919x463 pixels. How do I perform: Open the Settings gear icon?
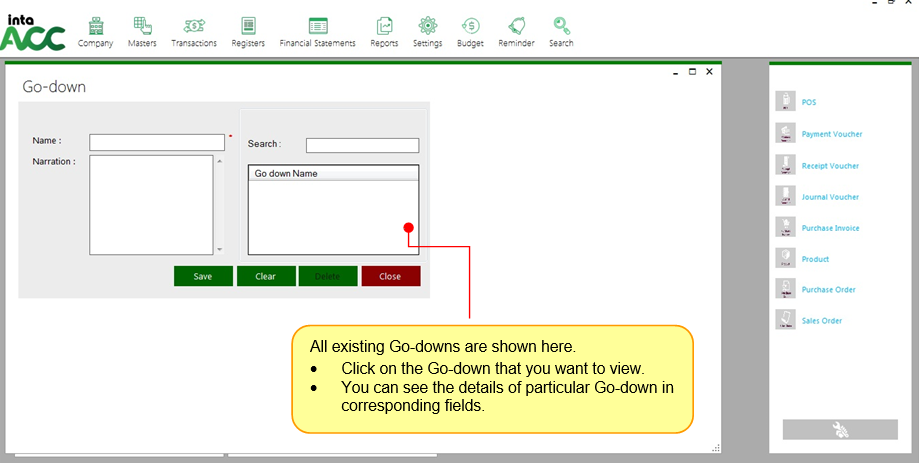(x=427, y=27)
